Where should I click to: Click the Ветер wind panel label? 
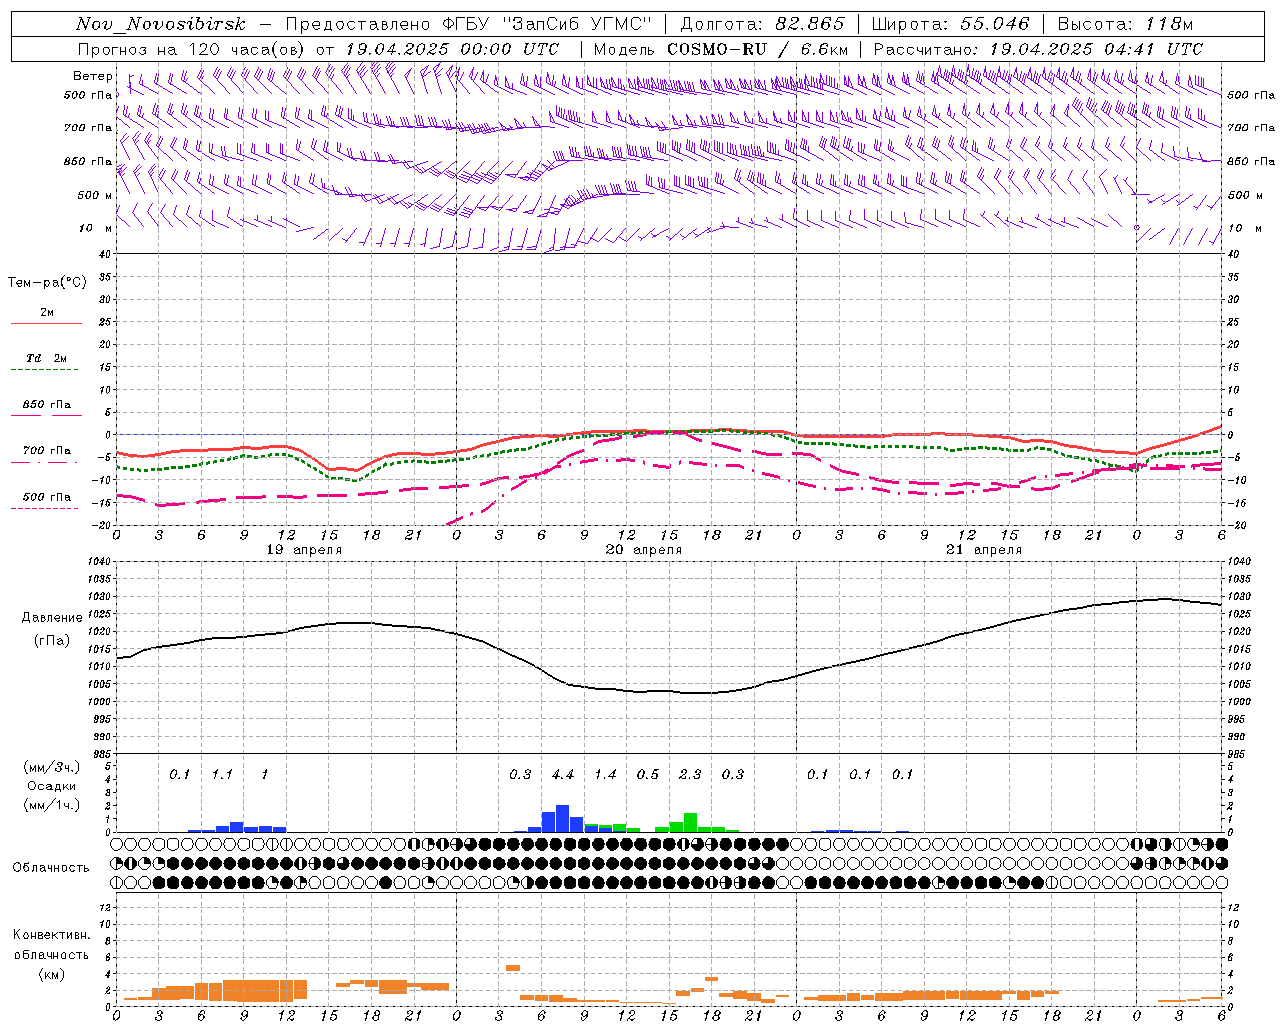92,76
